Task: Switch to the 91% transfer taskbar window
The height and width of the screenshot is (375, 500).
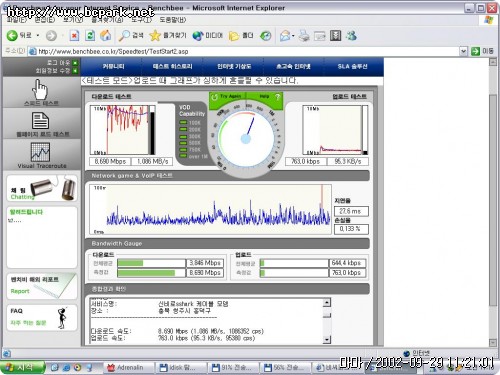Action: point(233,367)
